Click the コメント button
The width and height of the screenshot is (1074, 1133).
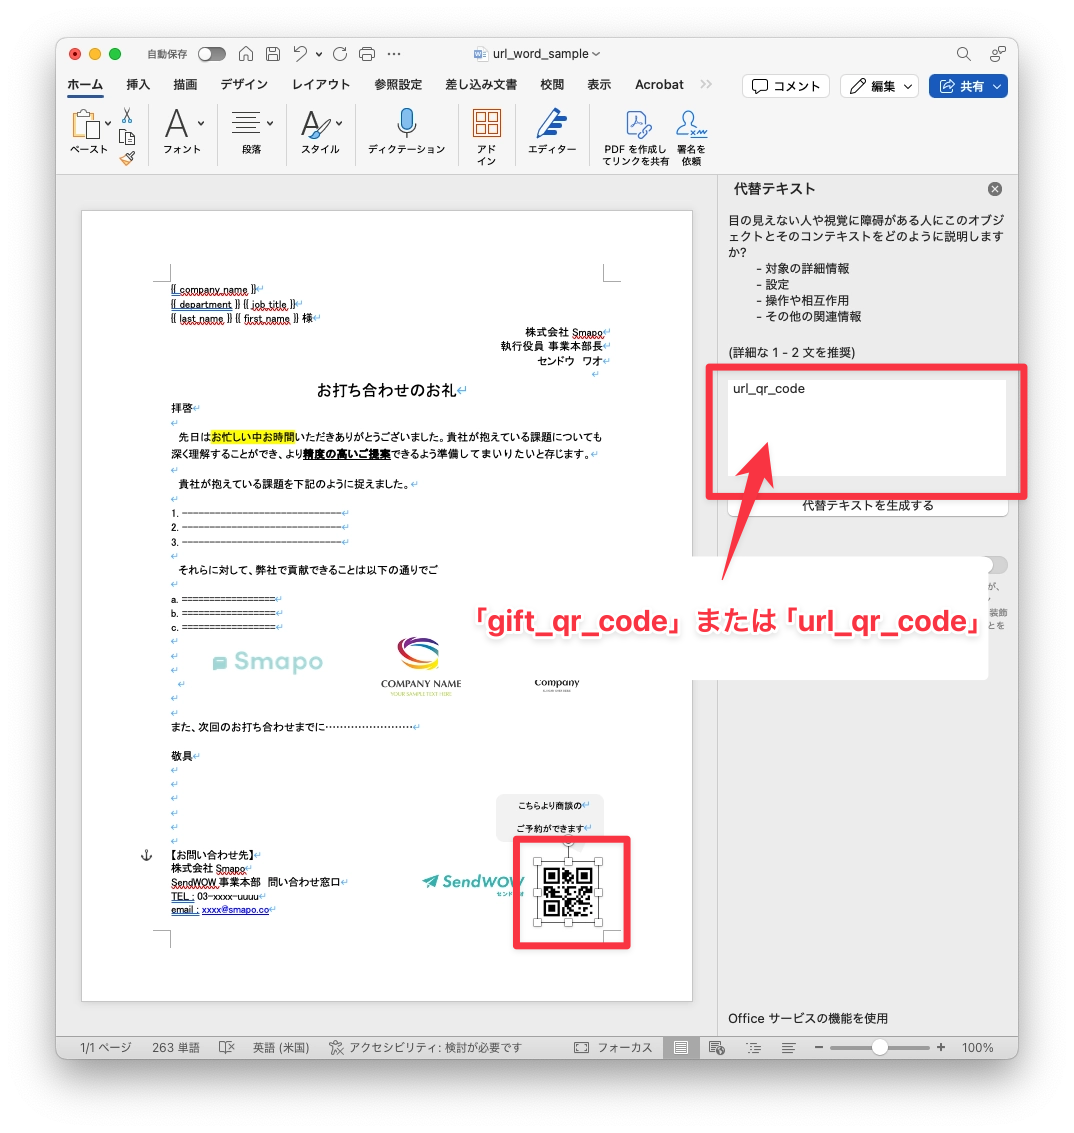pos(786,87)
